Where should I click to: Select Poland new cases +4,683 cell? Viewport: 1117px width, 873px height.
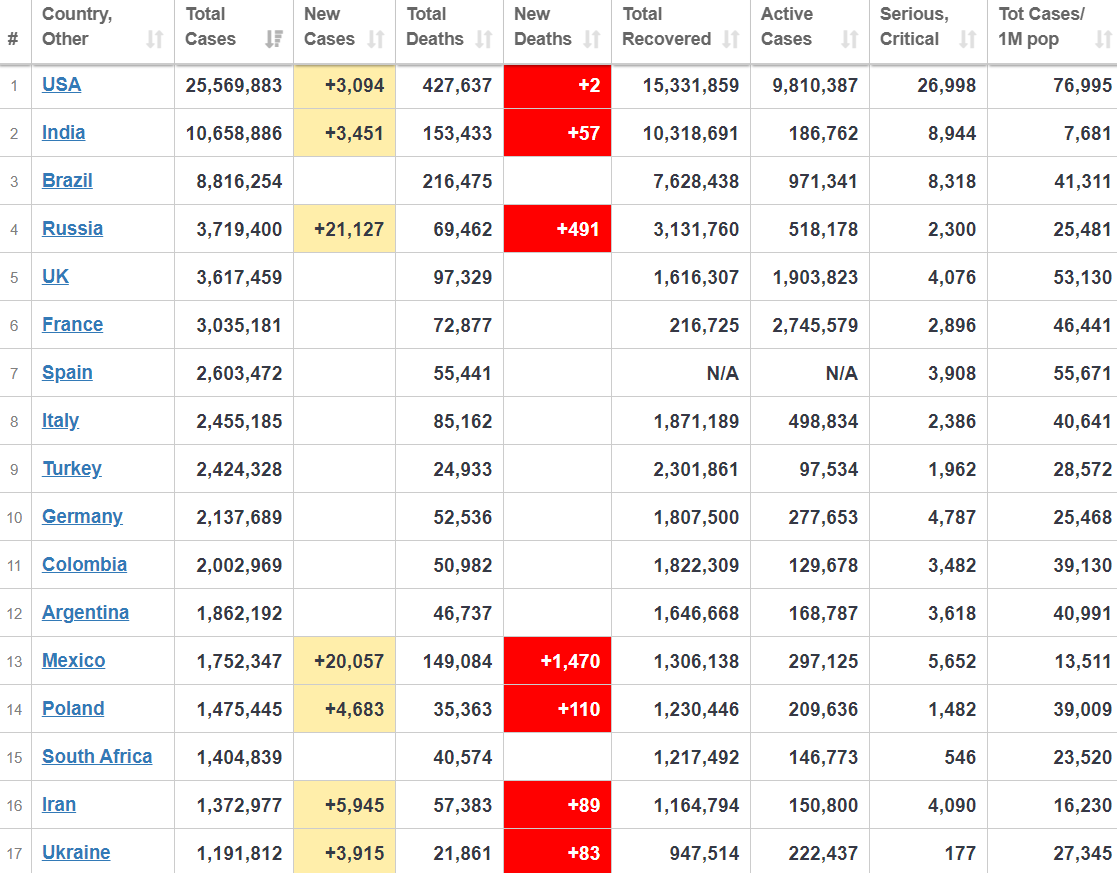[345, 709]
